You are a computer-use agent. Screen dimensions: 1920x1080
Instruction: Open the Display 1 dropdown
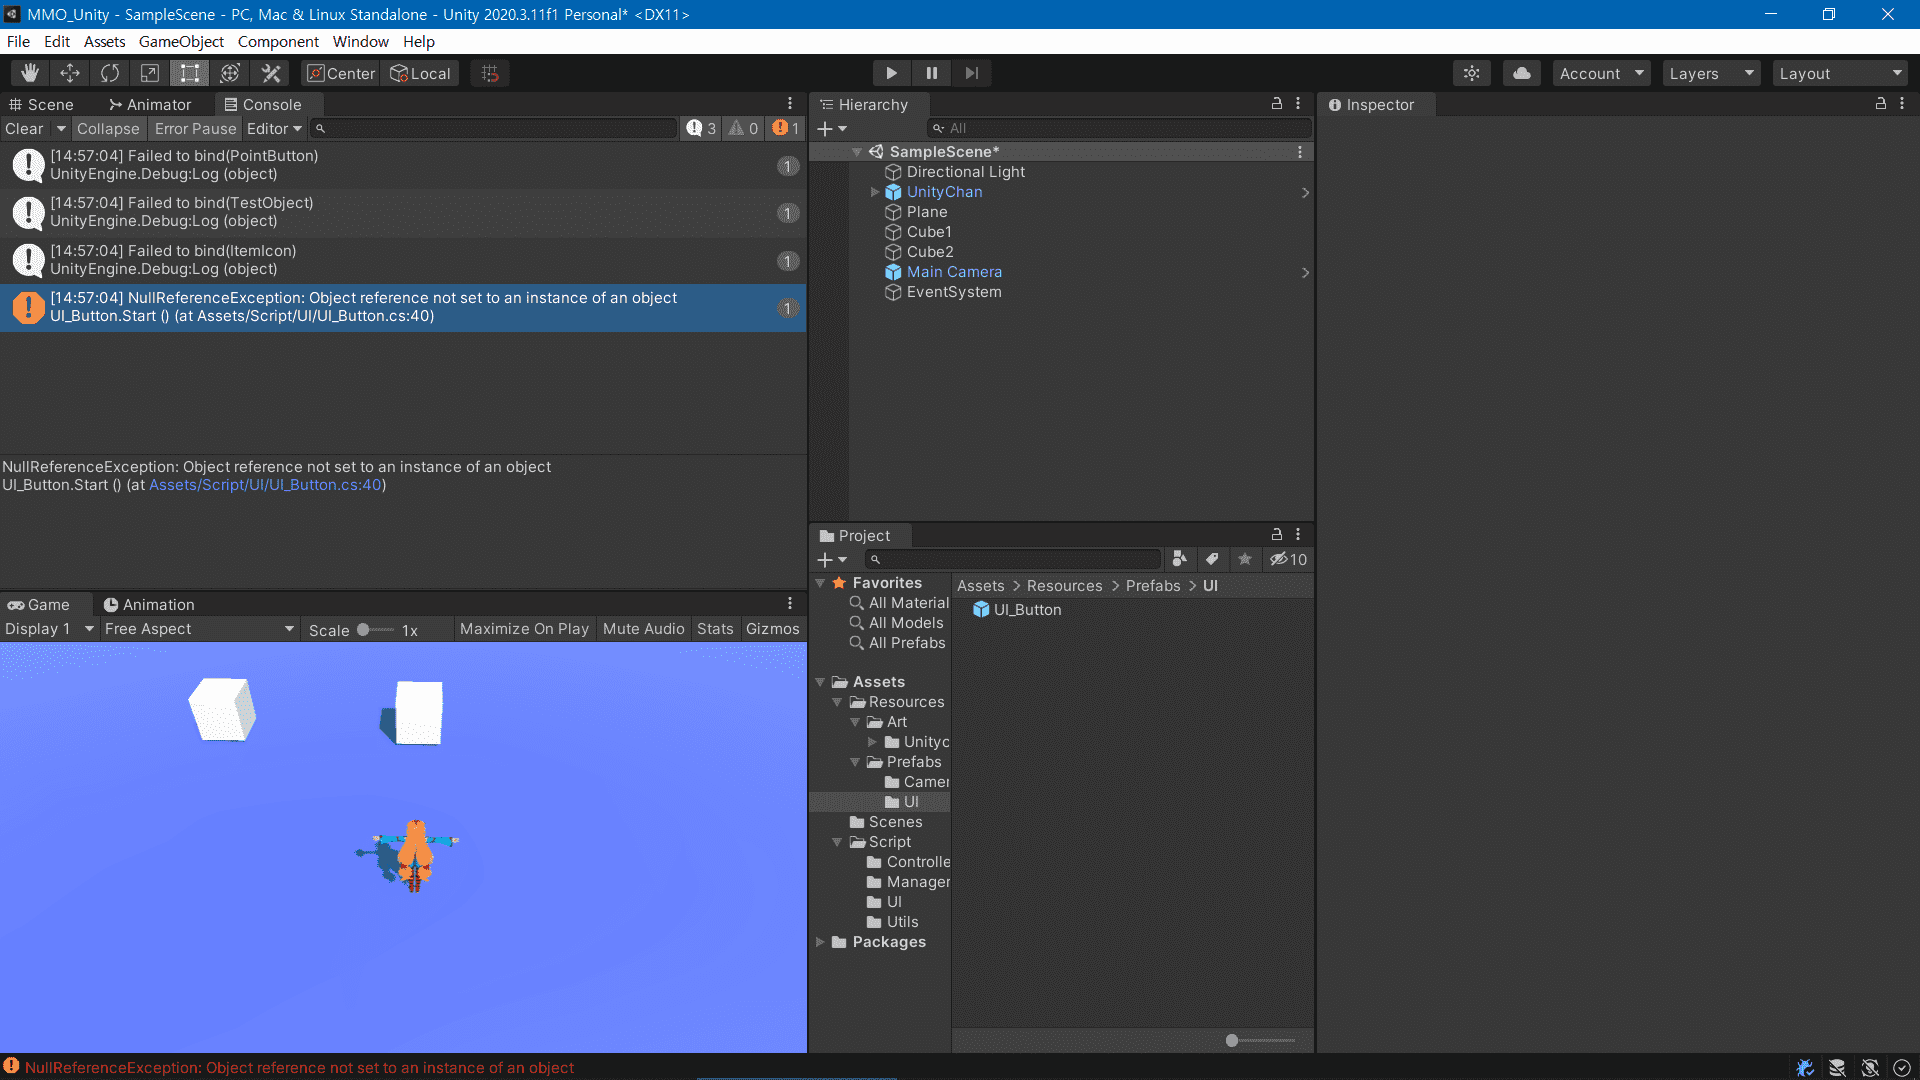coord(49,629)
